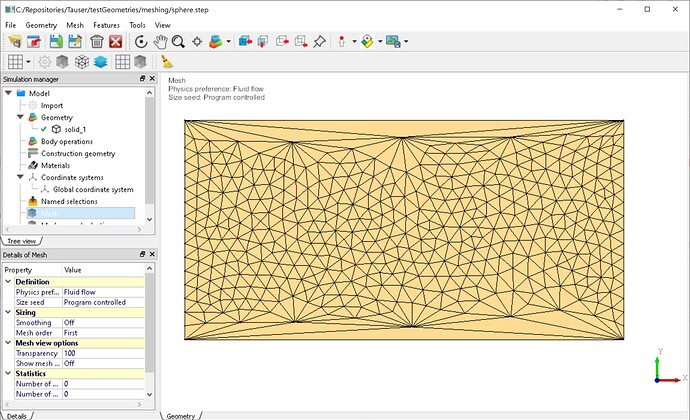Open dropdown arrow beside red-dot selection icon
This screenshot has height=420, width=690.
pos(354,42)
